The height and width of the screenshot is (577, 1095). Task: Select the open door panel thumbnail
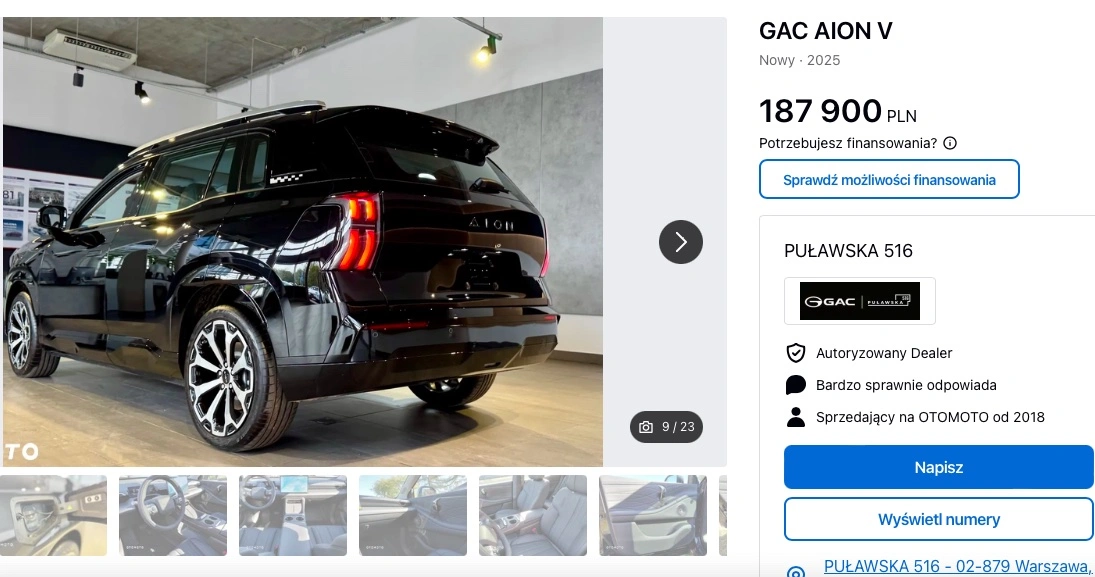653,516
